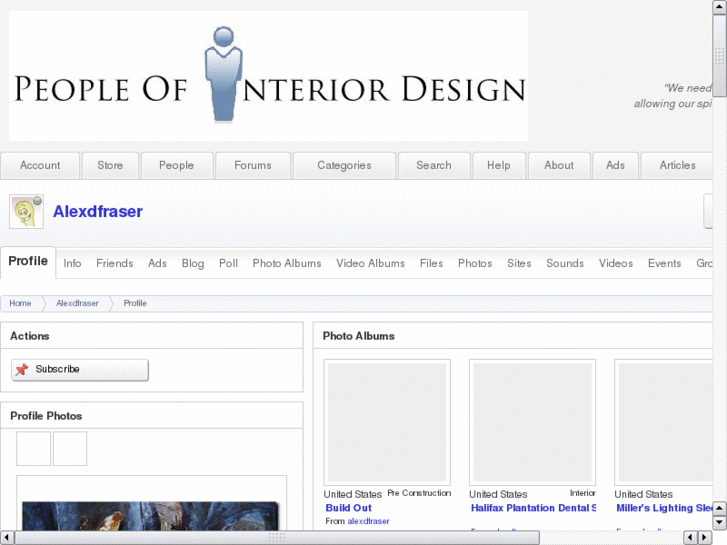This screenshot has height=545, width=727.
Task: Click the large profile photo preview
Action: [151, 516]
